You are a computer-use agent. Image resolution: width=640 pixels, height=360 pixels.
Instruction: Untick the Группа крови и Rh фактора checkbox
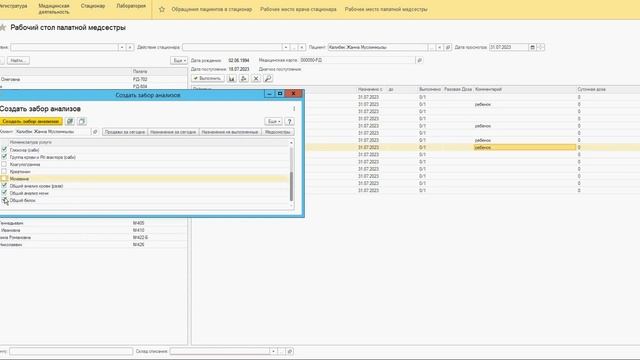pyautogui.click(x=4, y=157)
